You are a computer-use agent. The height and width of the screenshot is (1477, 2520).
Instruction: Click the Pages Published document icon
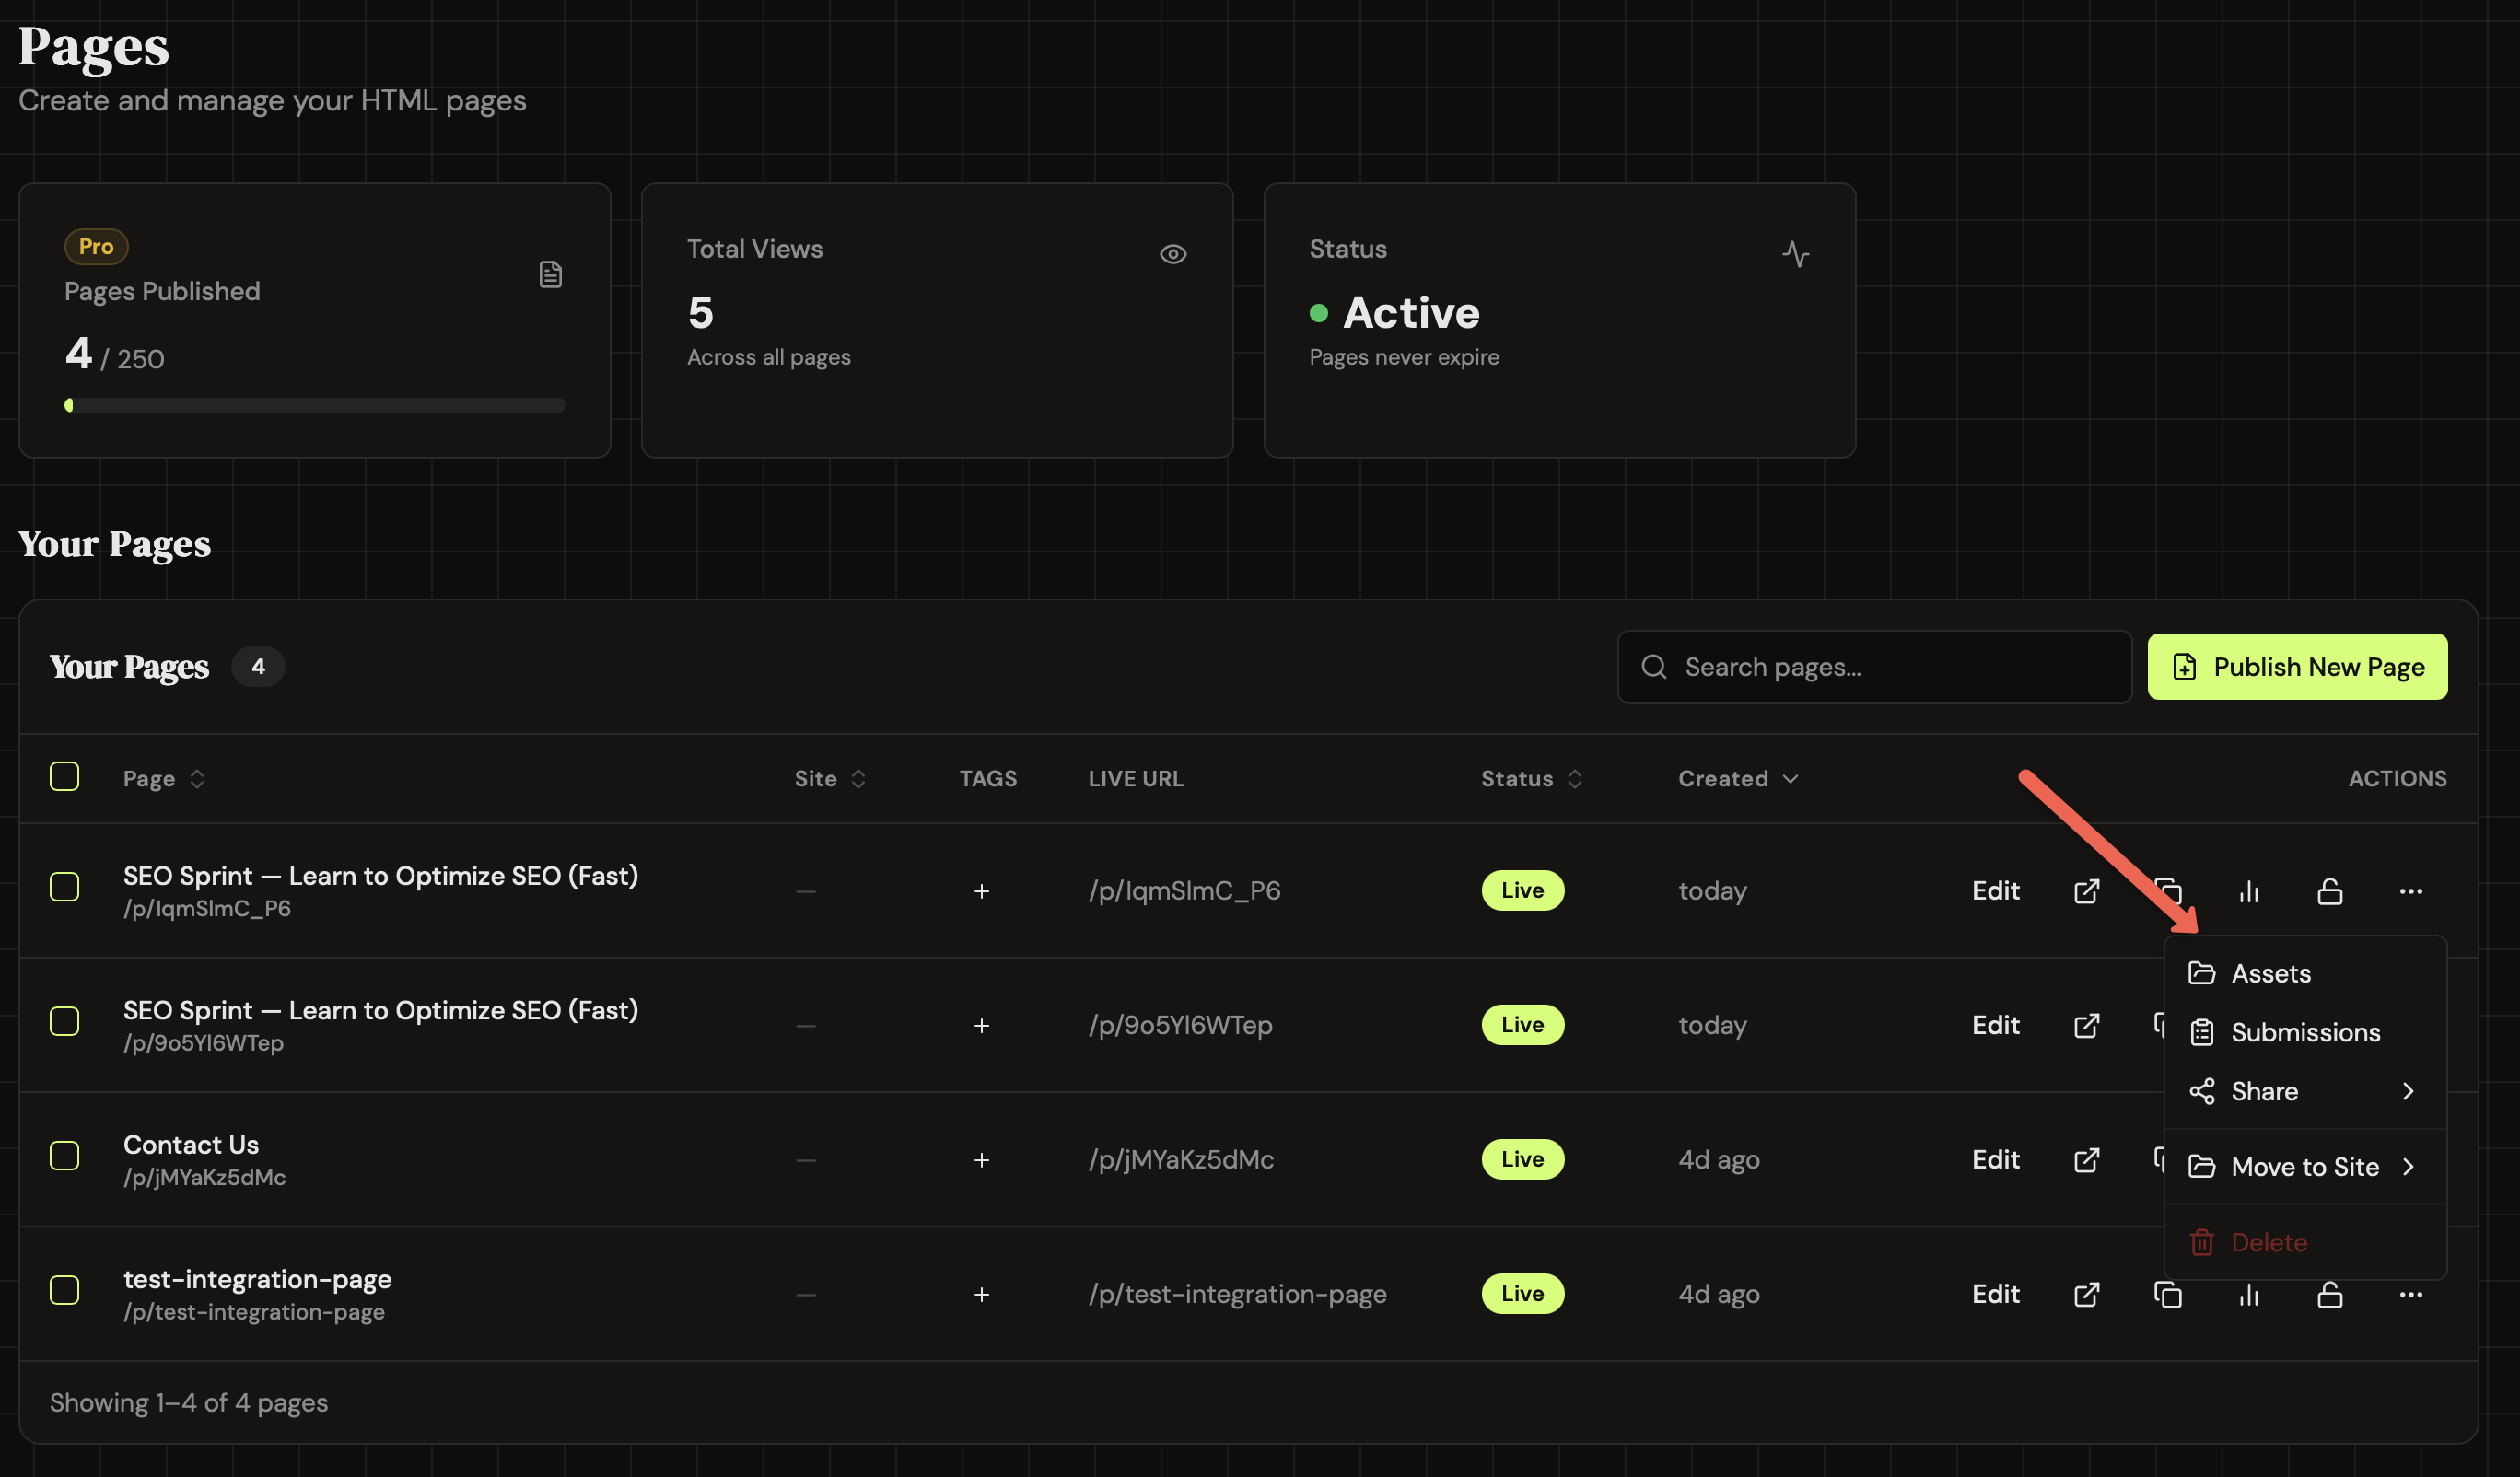pos(550,274)
